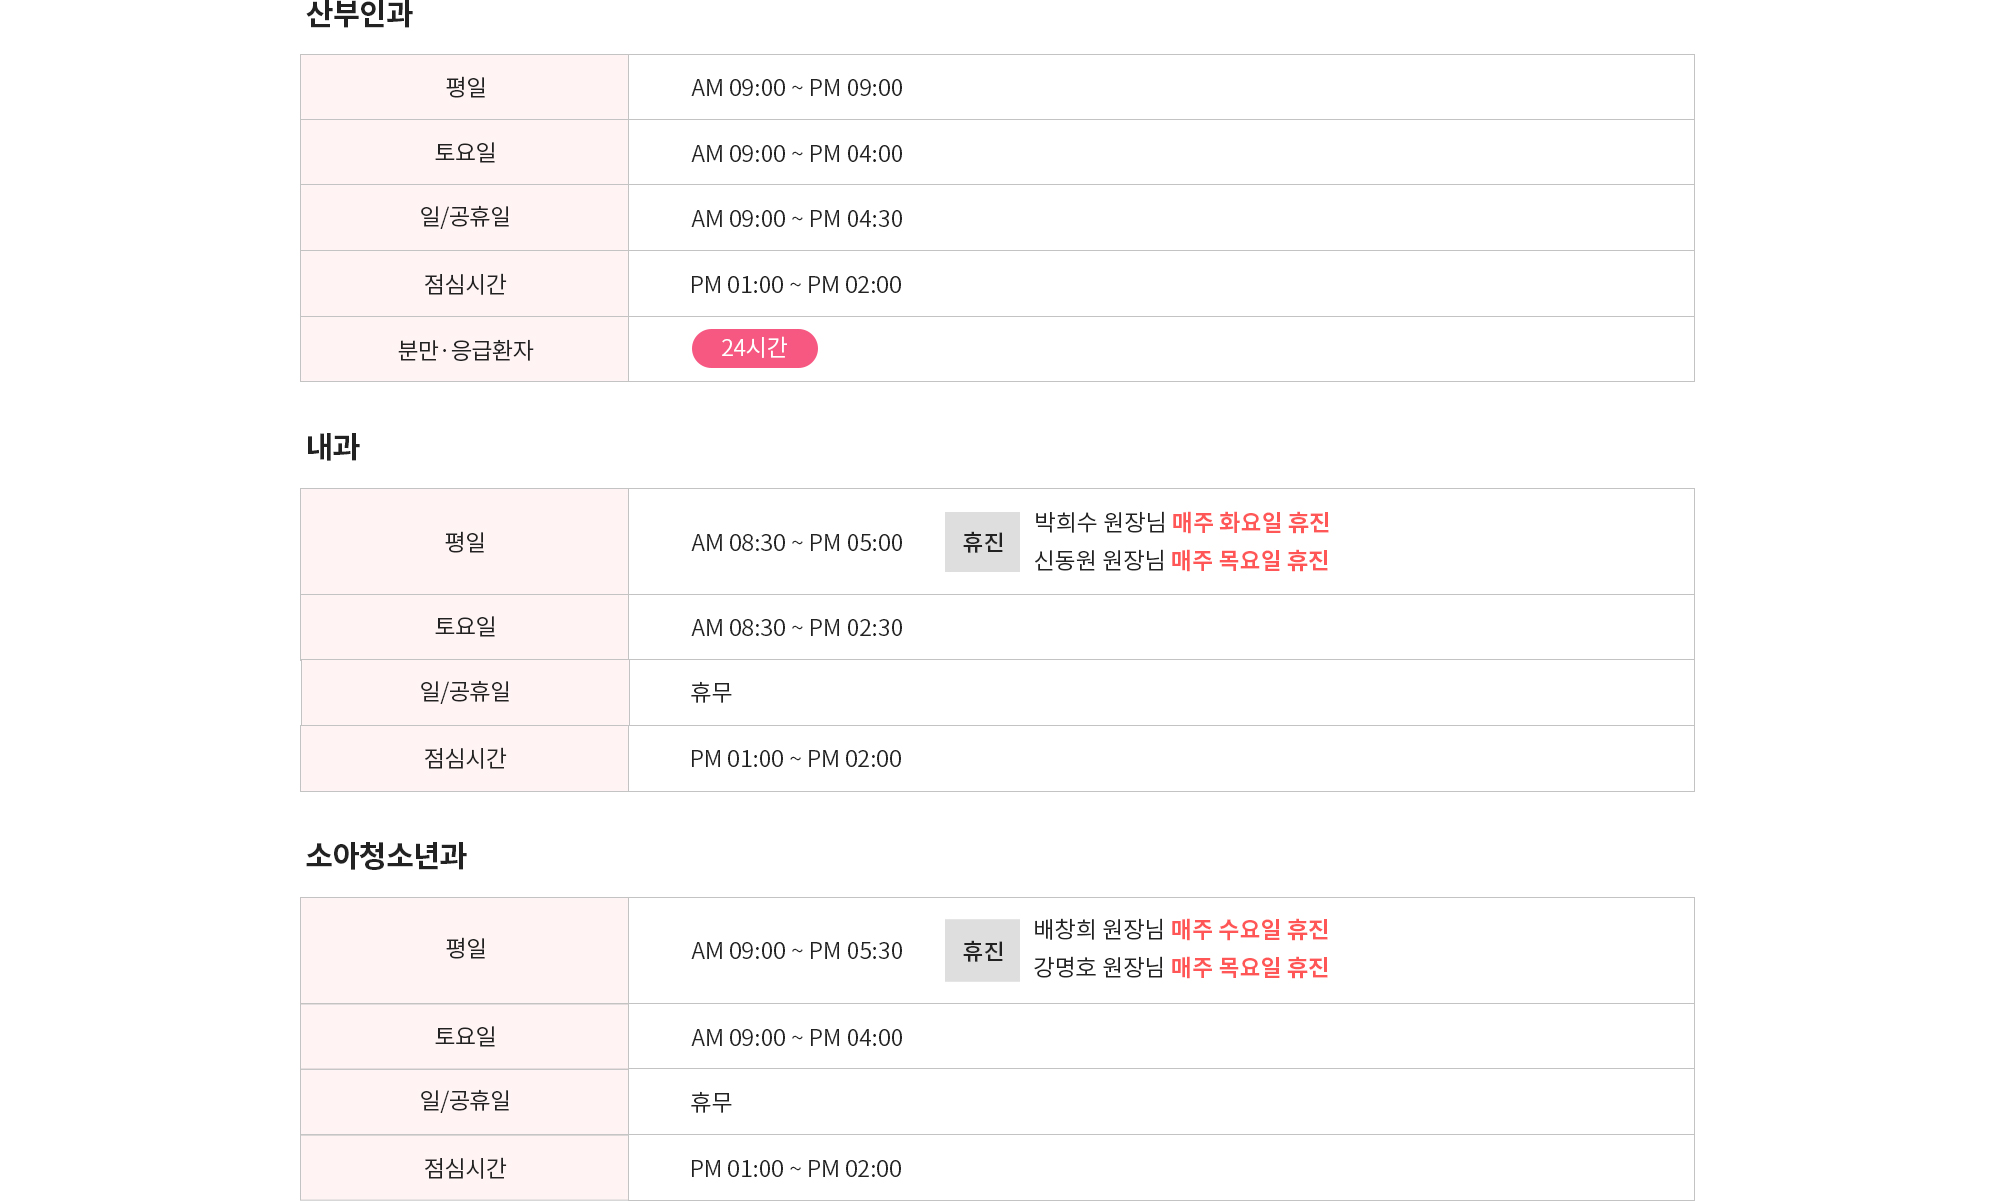Click 배창희 원장님 매주 수요일 휴진 notice

[1181, 929]
